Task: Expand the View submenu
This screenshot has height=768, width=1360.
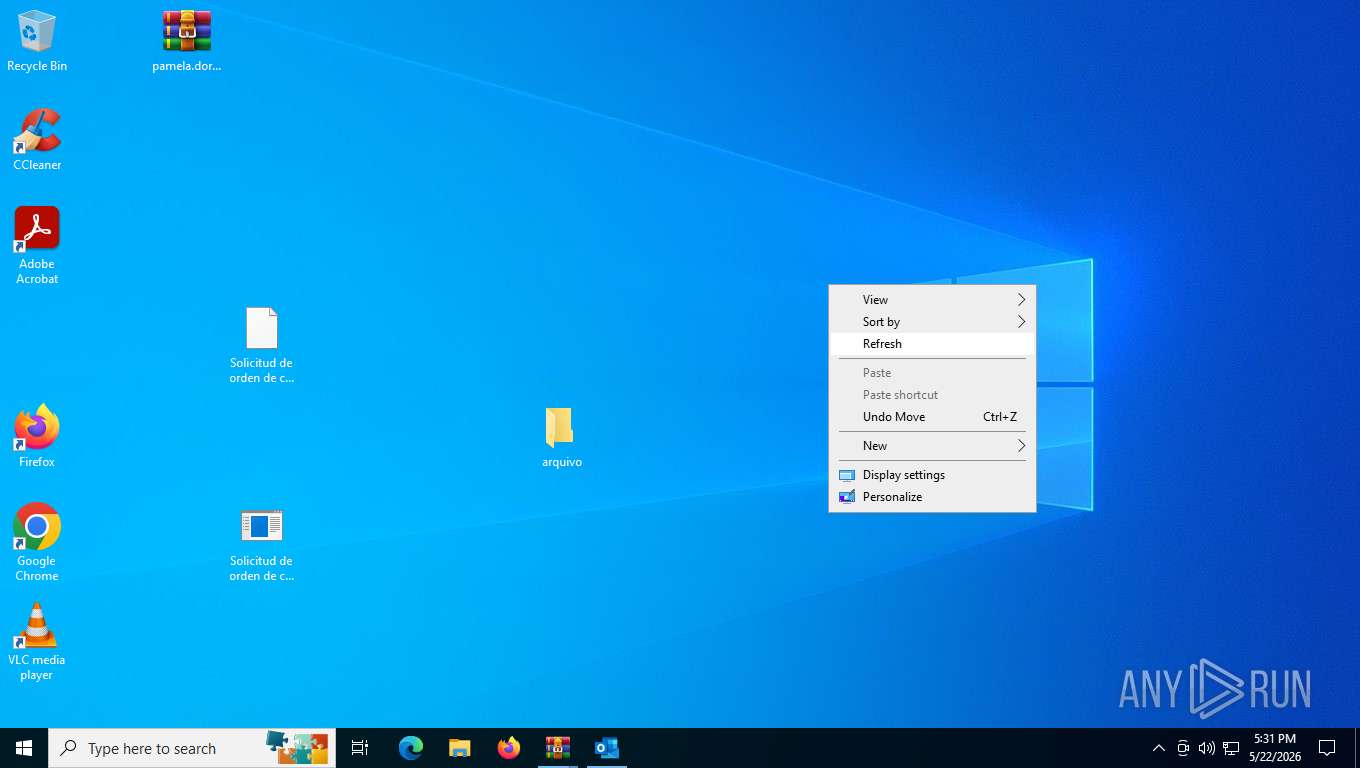Action: [x=932, y=300]
